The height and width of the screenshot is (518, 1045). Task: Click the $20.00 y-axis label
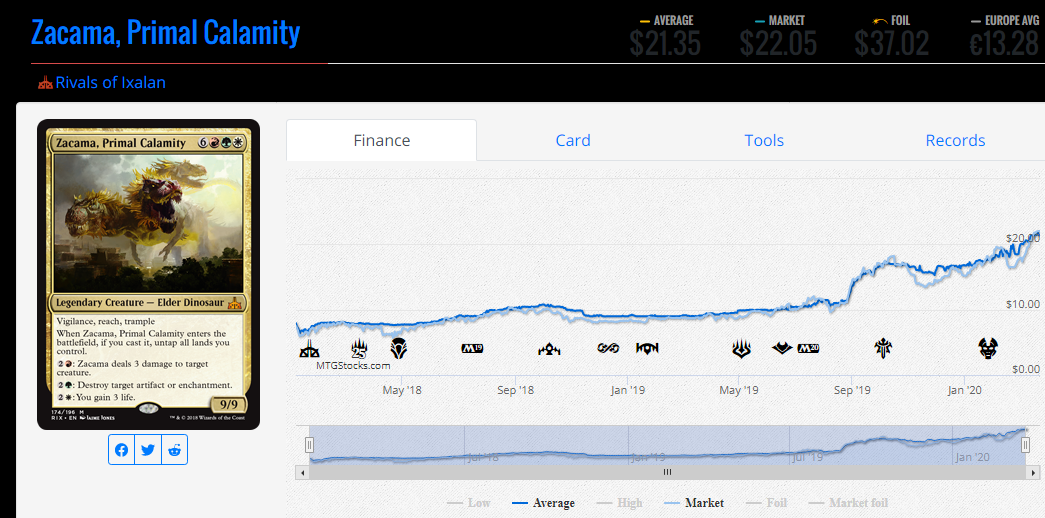(x=1022, y=238)
